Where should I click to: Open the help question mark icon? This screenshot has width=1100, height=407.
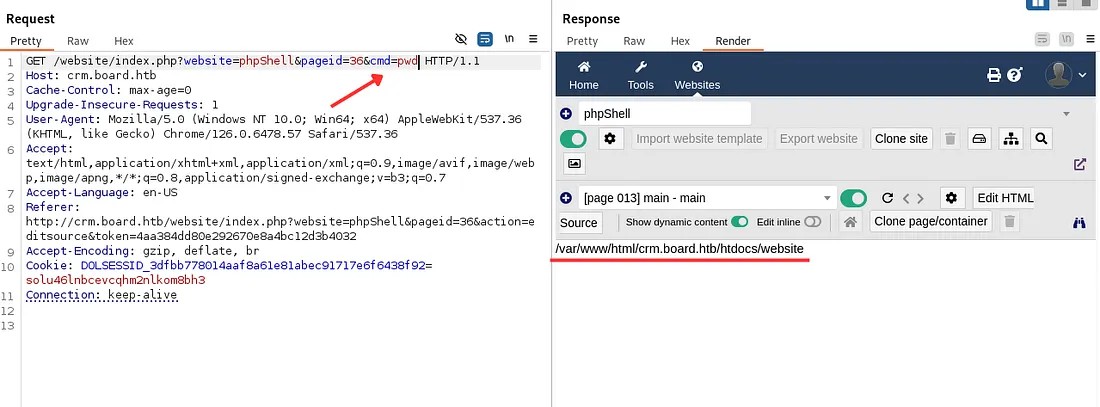click(x=1014, y=75)
